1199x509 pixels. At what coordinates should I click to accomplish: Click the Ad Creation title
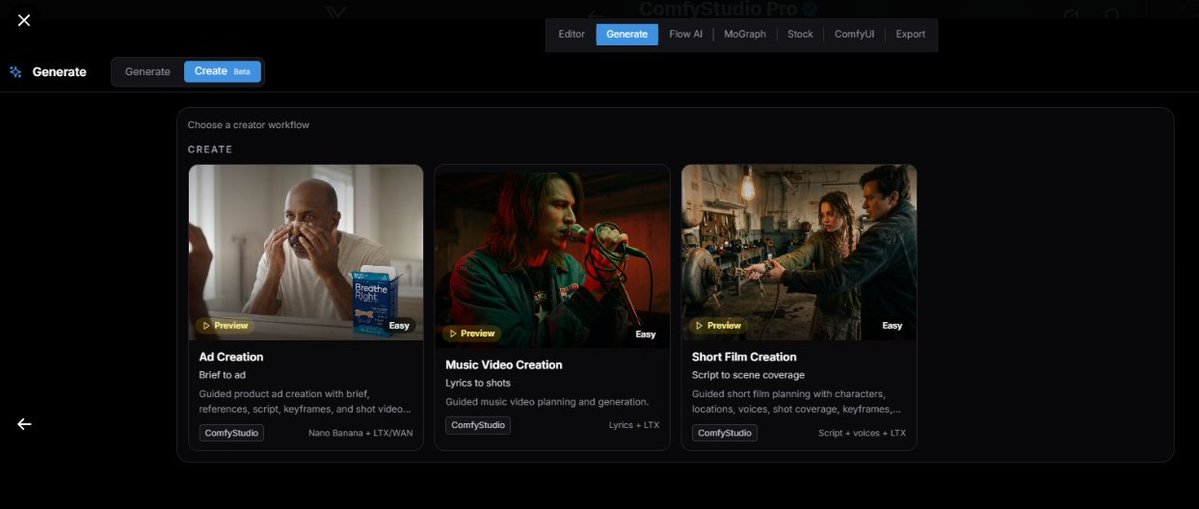(231, 357)
